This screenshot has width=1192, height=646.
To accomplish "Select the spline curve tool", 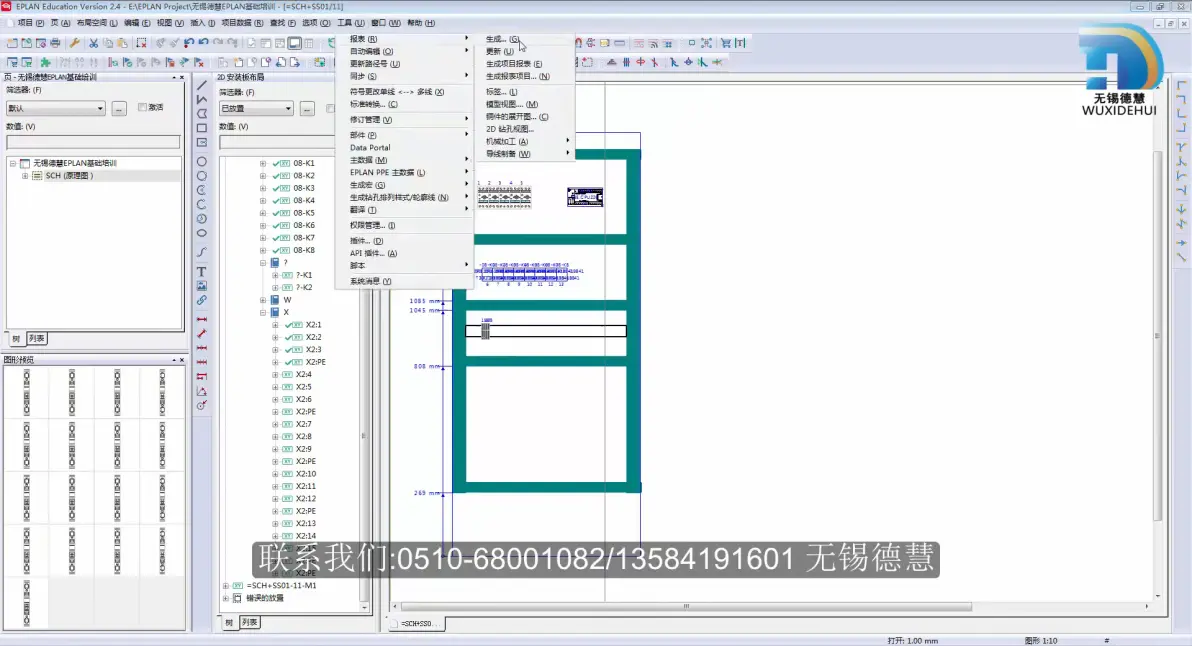I will pyautogui.click(x=201, y=252).
